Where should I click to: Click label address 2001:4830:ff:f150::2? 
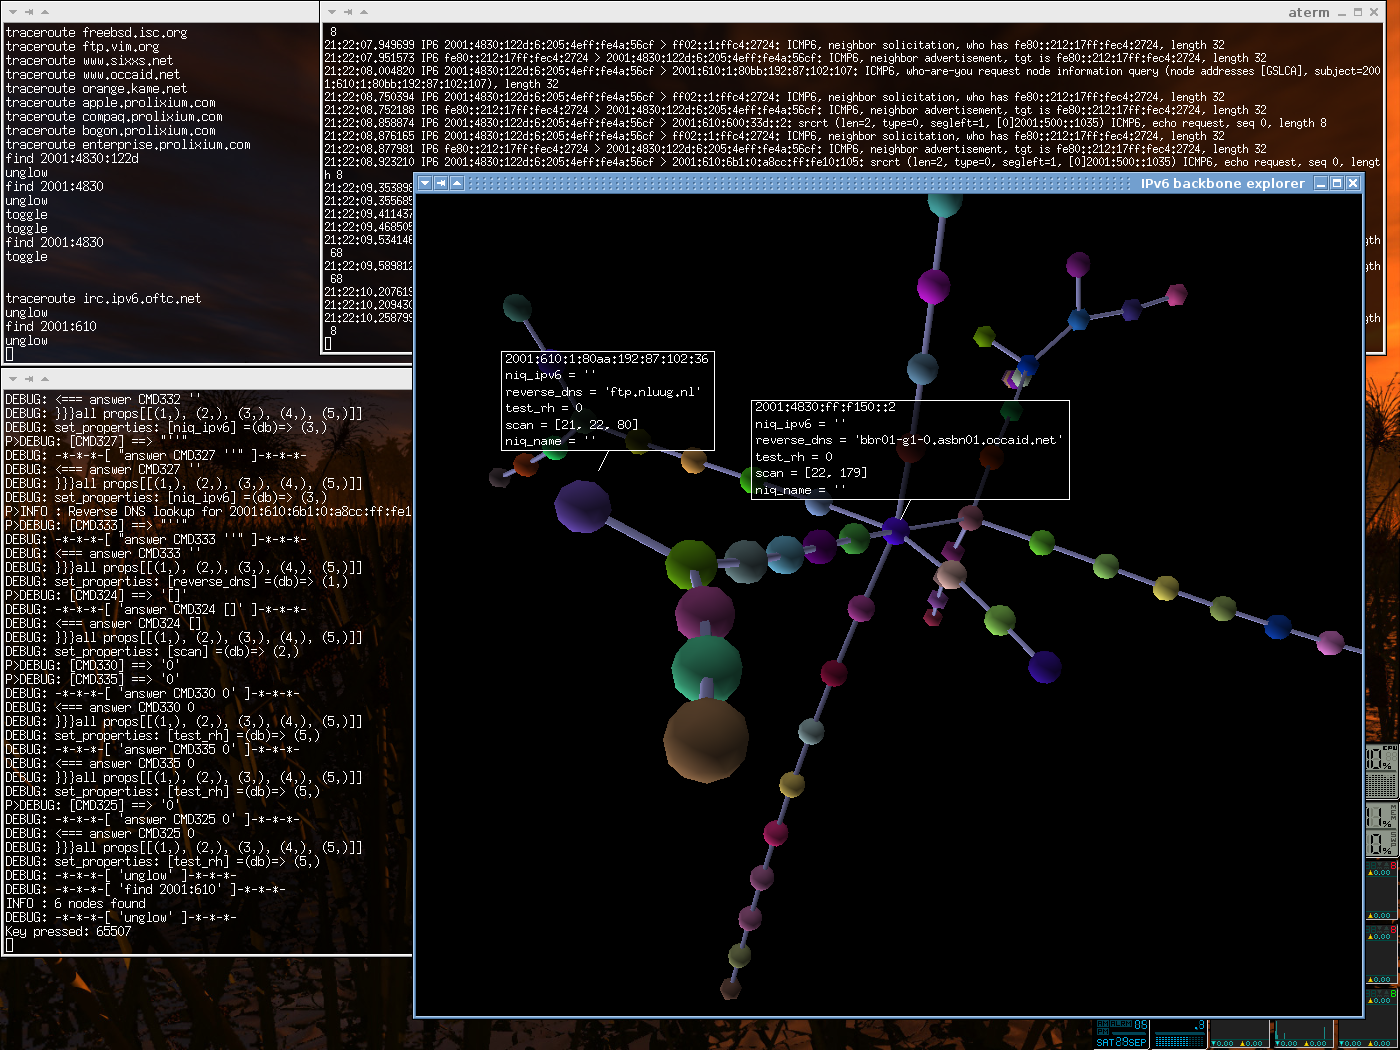tap(825, 407)
